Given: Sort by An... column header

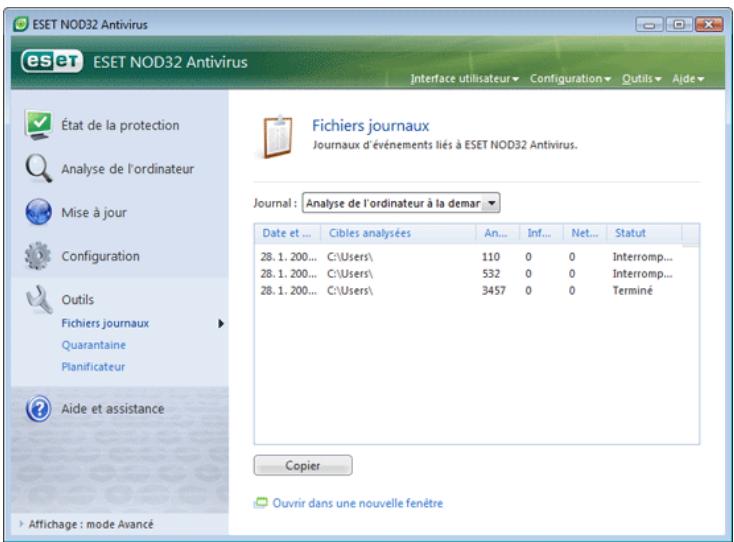Looking at the screenshot, I should click(498, 233).
